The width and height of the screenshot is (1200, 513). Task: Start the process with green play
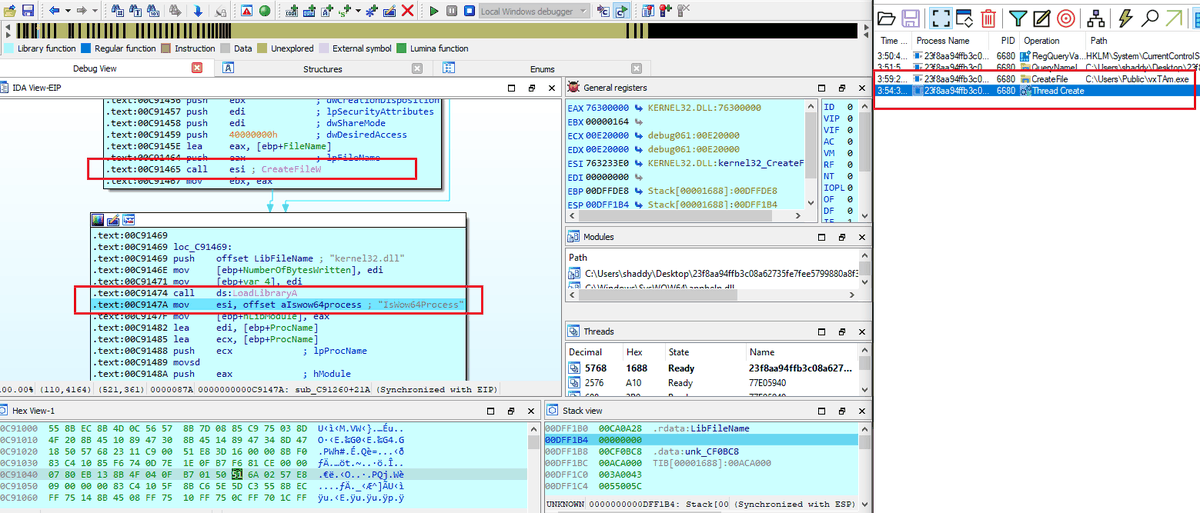433,10
